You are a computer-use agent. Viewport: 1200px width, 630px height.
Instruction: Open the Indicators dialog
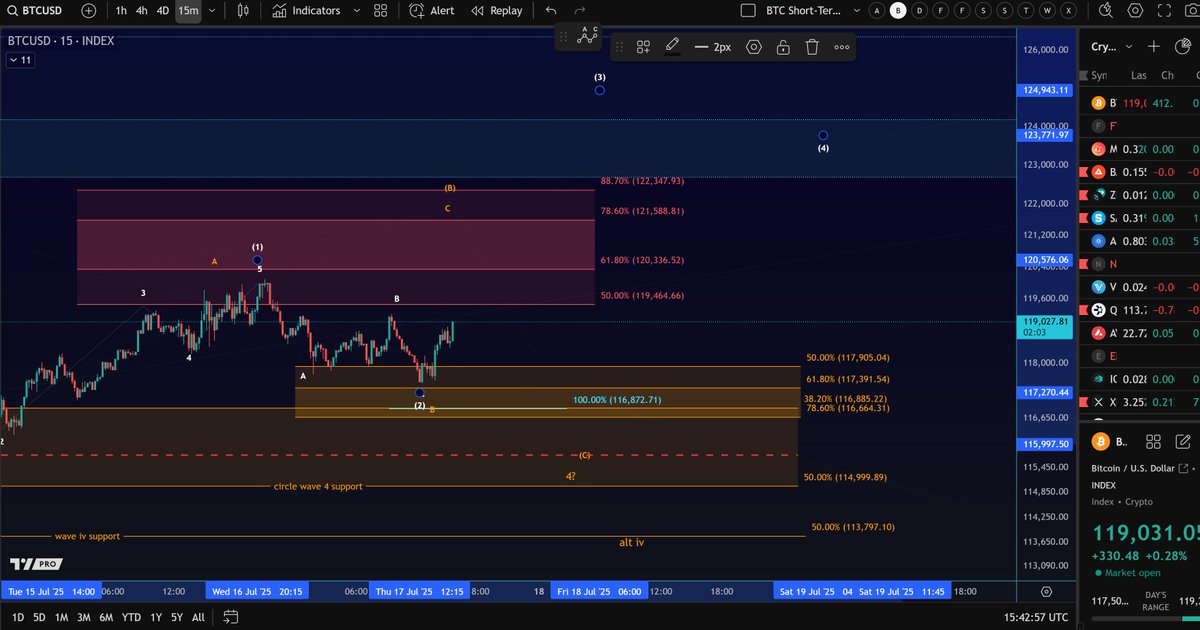306,10
